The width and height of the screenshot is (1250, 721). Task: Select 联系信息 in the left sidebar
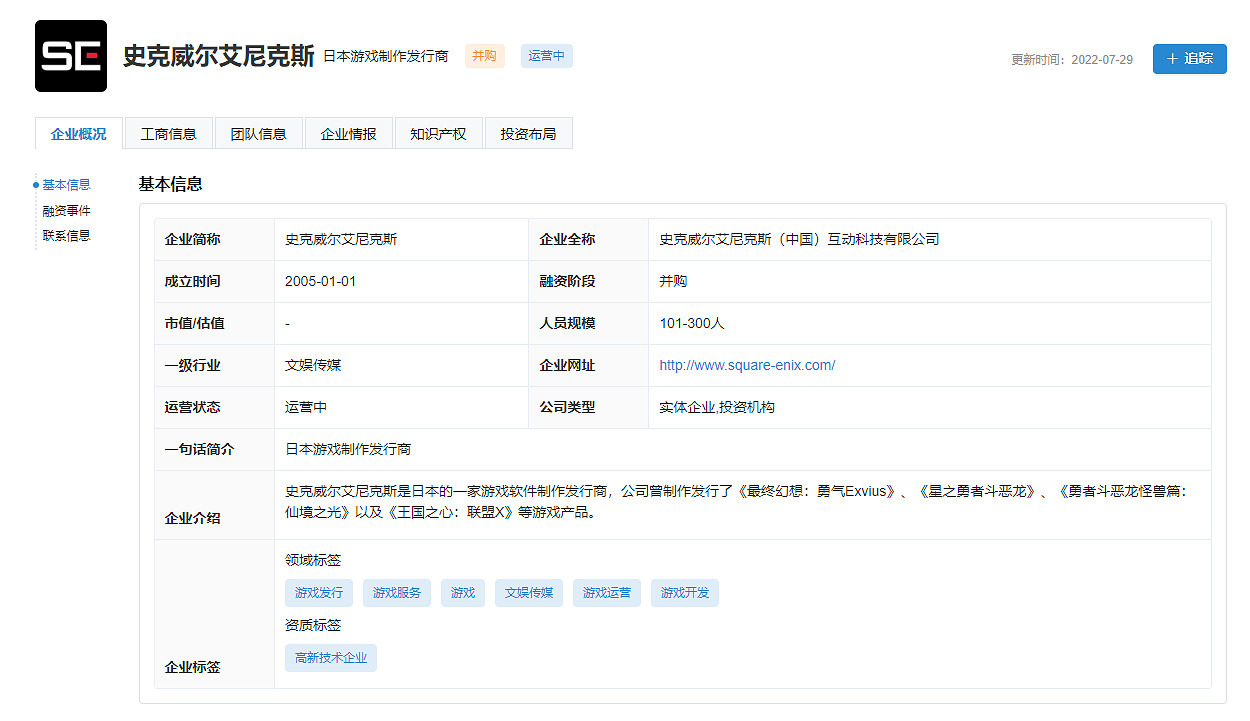point(67,234)
